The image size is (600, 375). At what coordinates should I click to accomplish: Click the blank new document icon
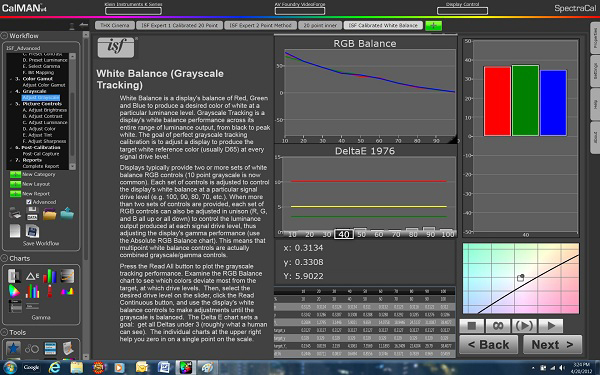coord(15,231)
